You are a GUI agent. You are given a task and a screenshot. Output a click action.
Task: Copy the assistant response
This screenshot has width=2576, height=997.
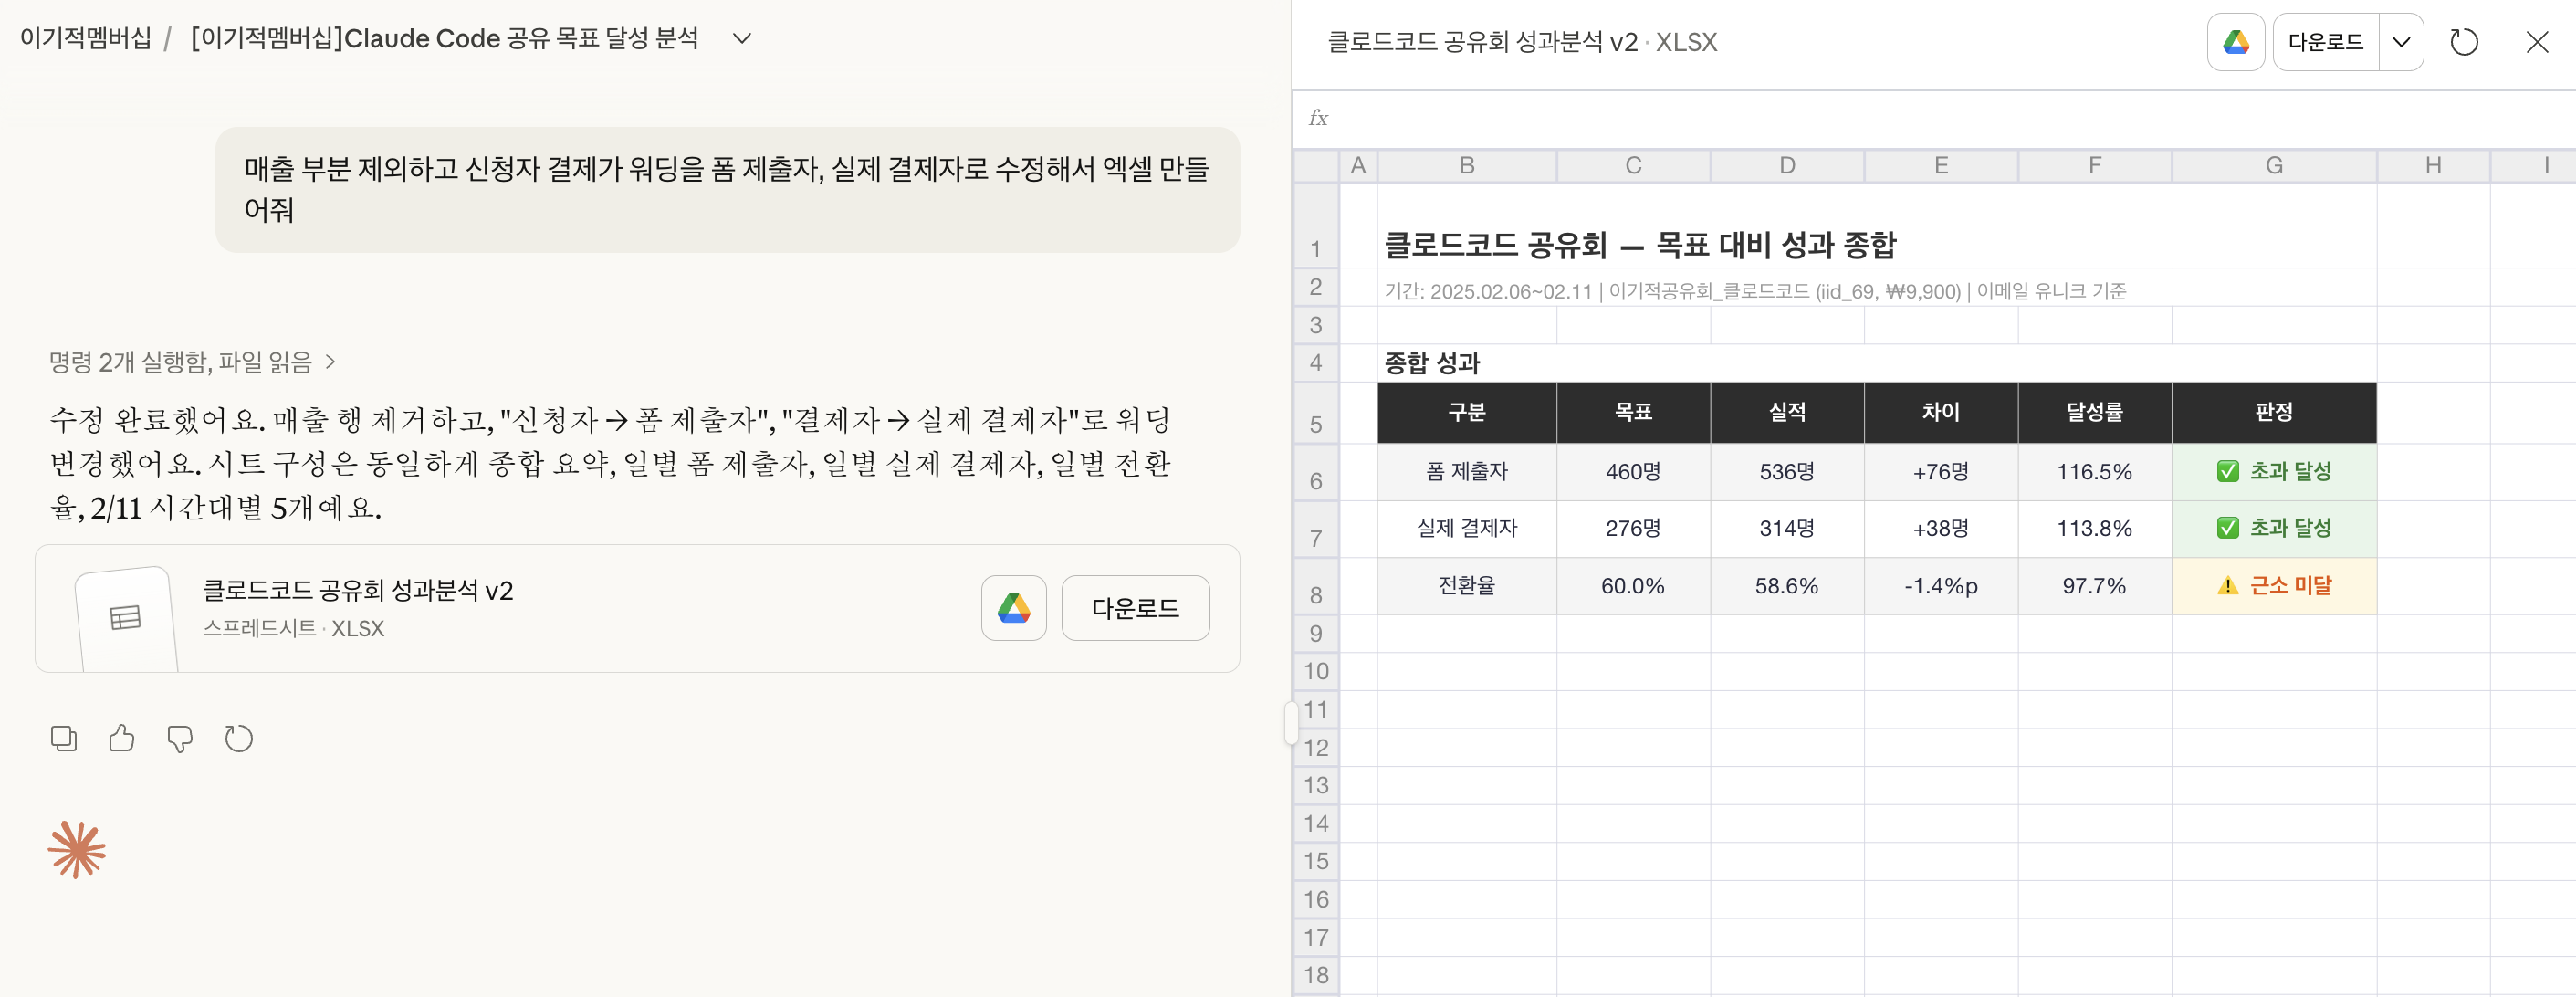tap(63, 738)
